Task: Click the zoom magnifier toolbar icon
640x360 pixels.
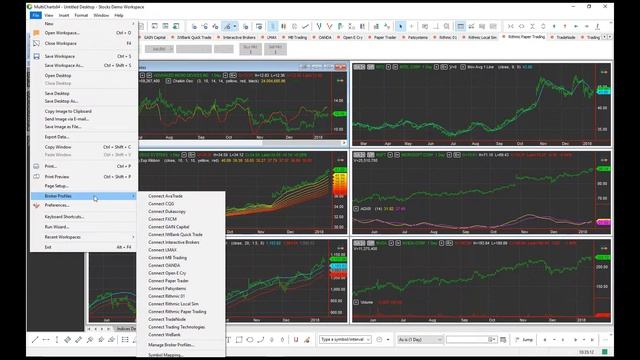Action: pos(447,26)
